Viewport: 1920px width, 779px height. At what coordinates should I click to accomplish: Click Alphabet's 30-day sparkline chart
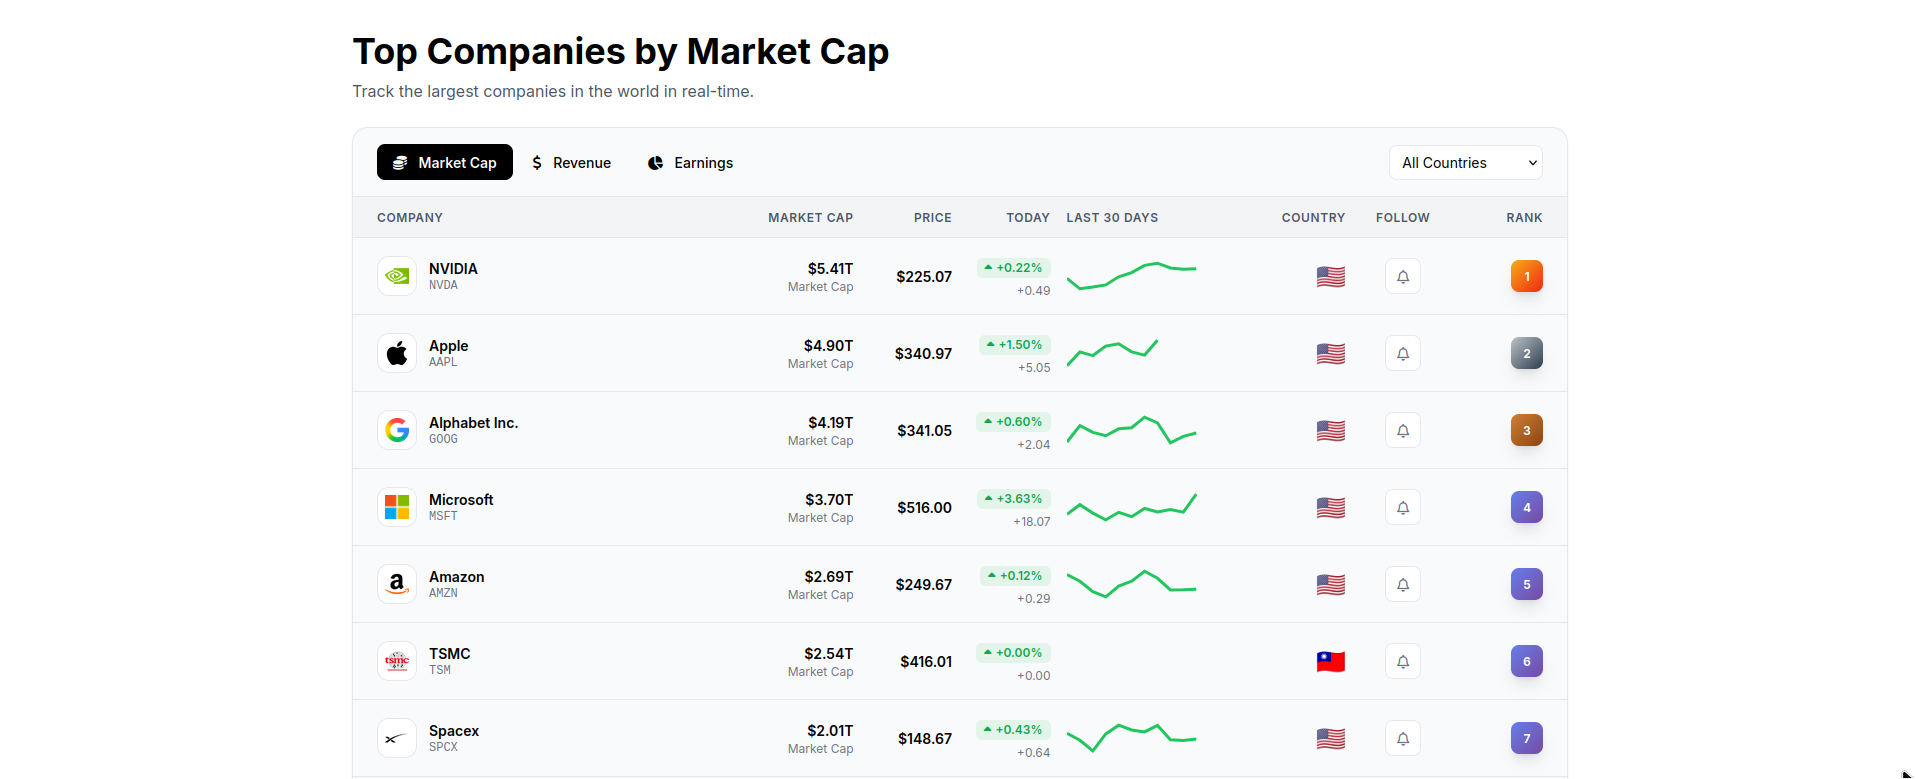[x=1131, y=430]
